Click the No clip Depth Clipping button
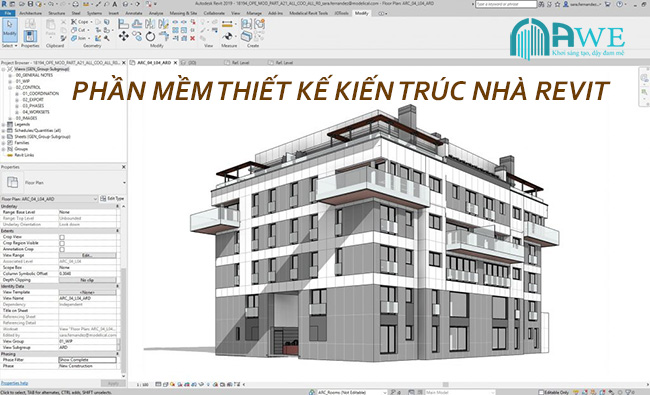The image size is (650, 395). [87, 280]
